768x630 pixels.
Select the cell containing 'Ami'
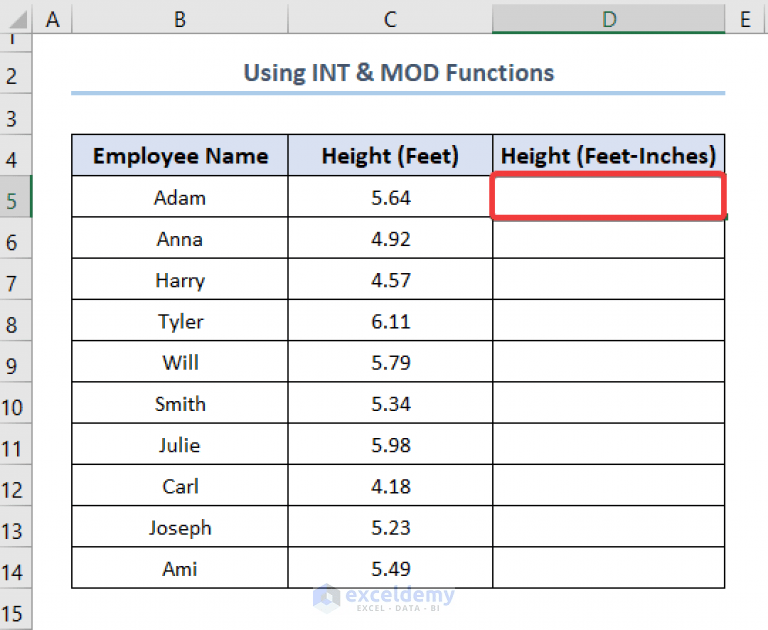(x=180, y=568)
